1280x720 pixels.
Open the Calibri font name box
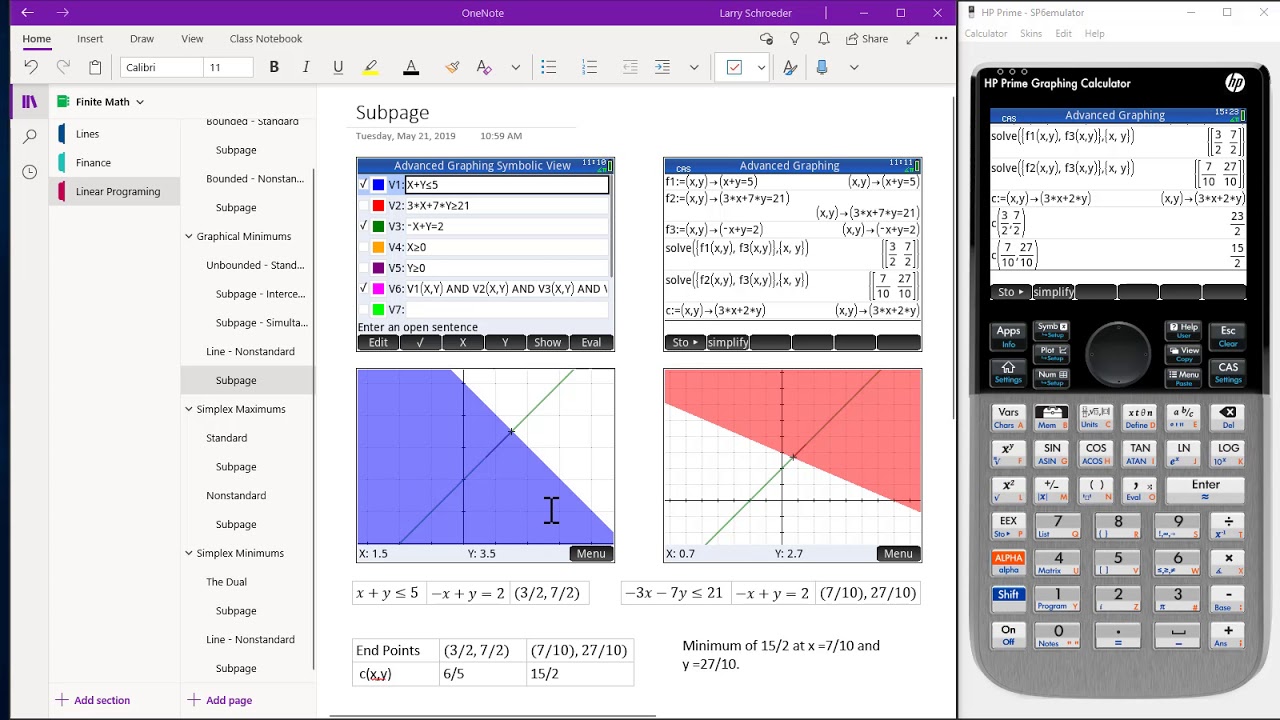(162, 67)
